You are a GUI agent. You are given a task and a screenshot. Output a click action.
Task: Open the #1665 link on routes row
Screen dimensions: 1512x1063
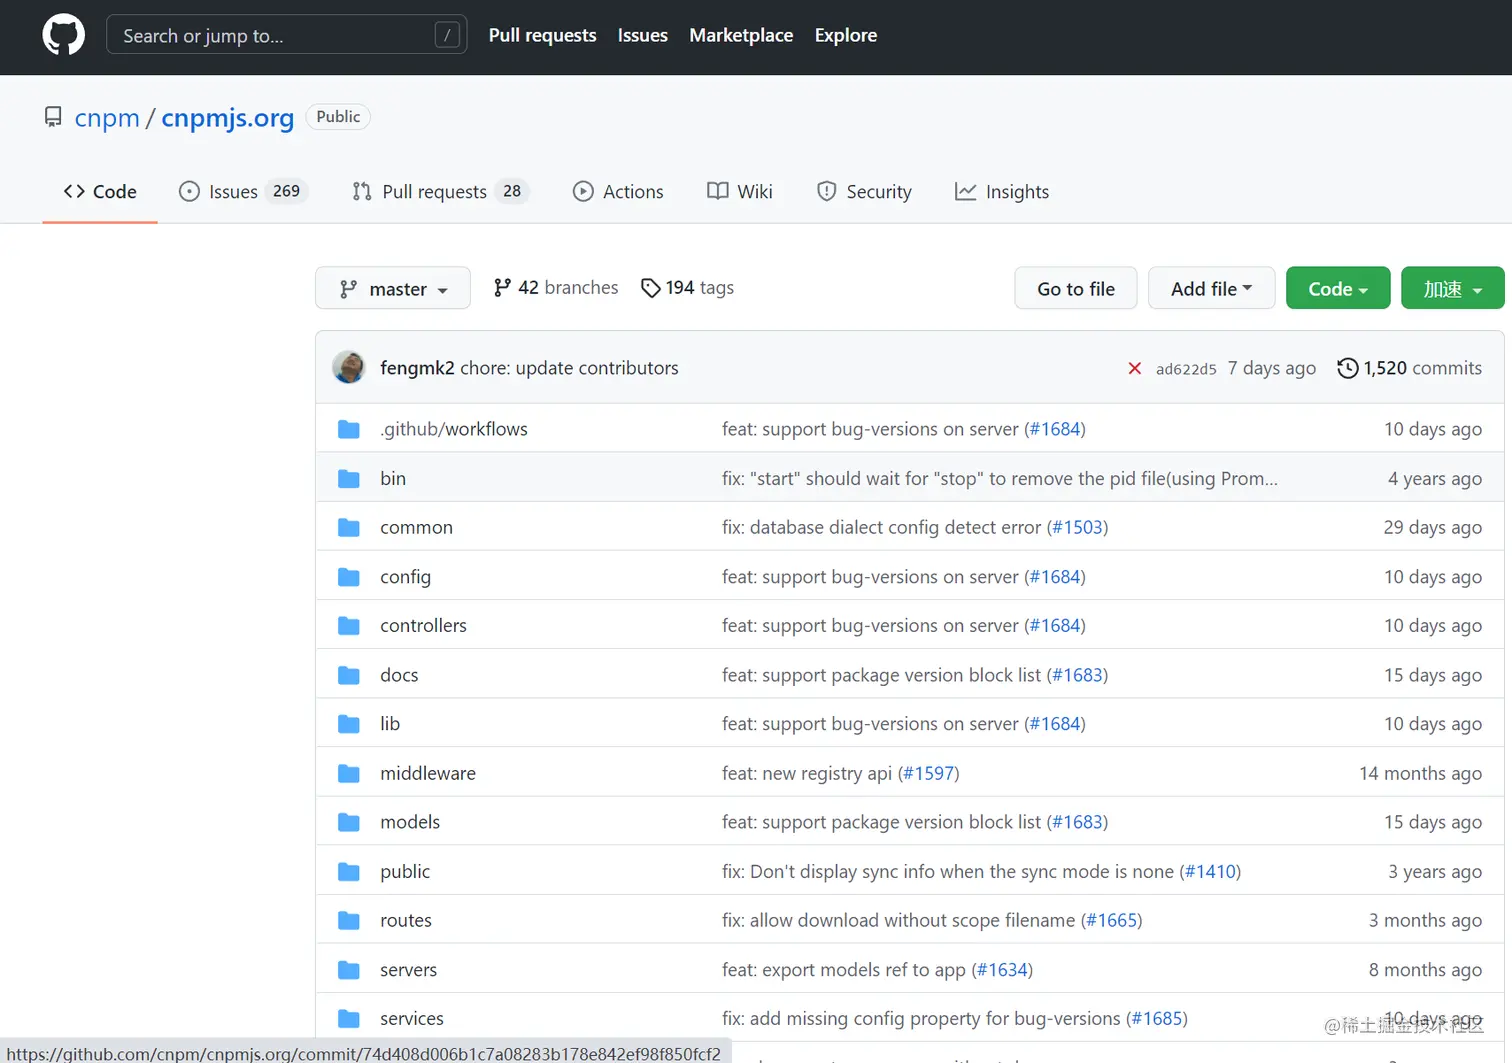point(1112,920)
